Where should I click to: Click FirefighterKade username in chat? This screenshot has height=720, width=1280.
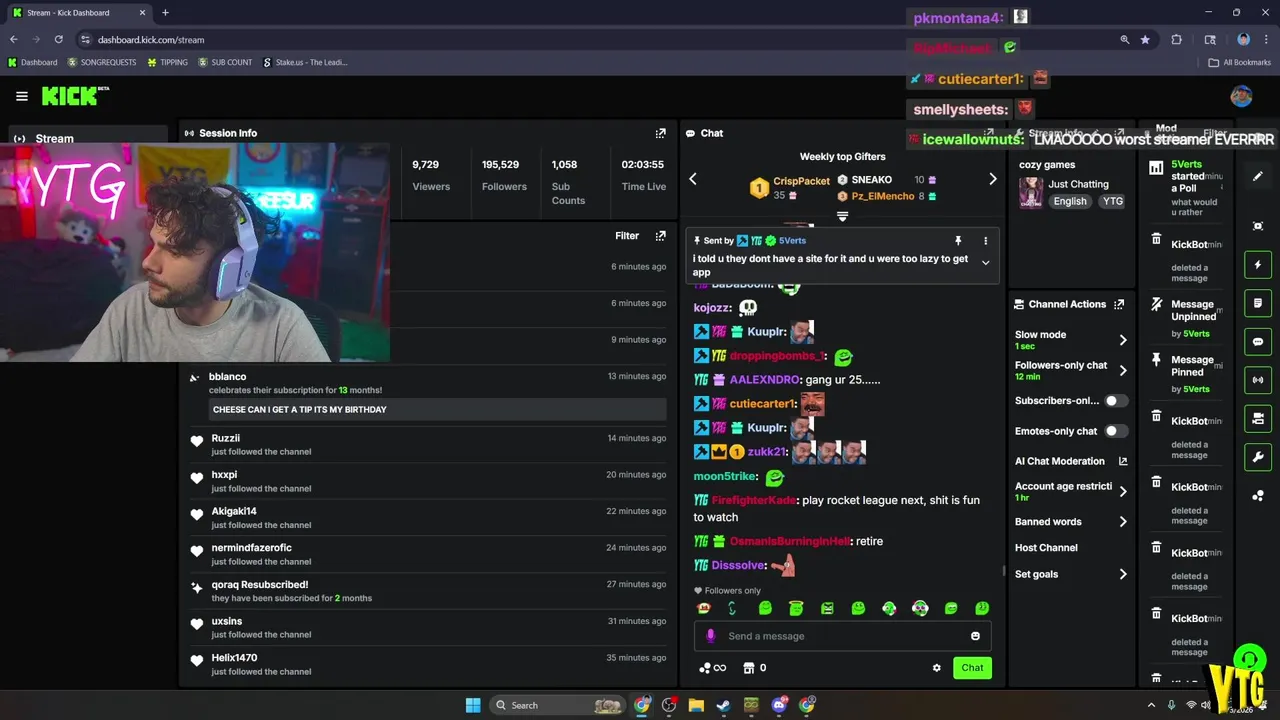click(x=754, y=500)
